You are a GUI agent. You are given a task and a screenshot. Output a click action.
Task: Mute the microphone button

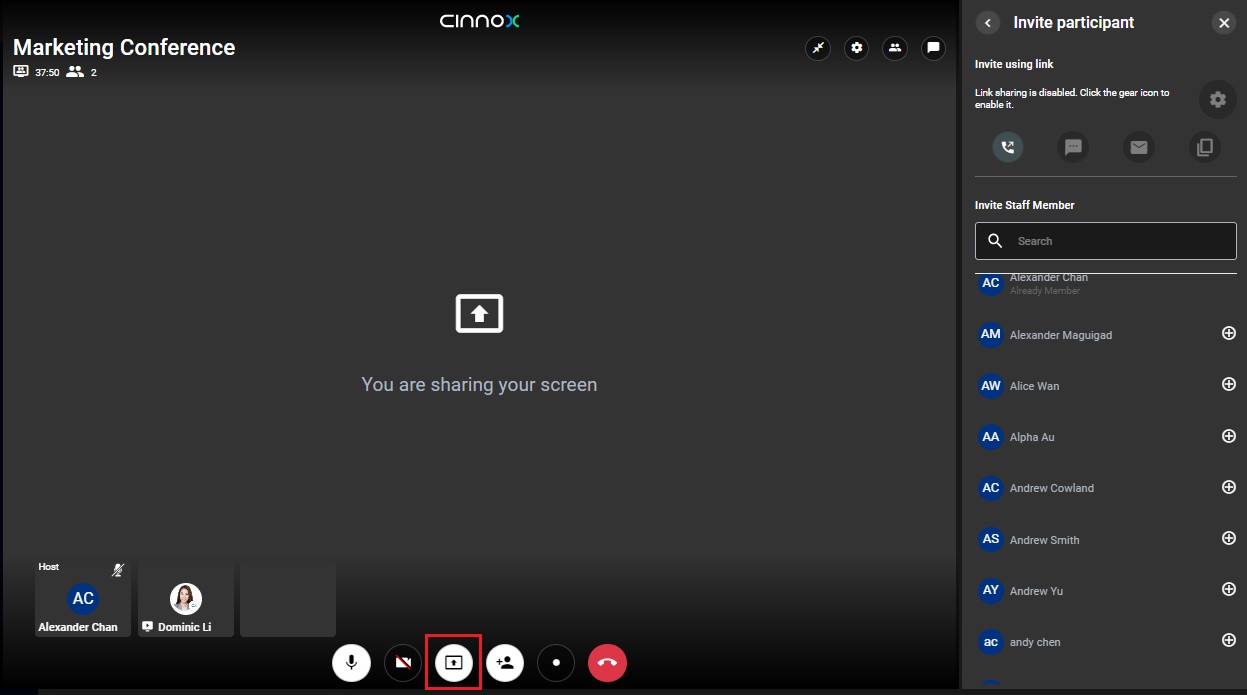coord(352,662)
